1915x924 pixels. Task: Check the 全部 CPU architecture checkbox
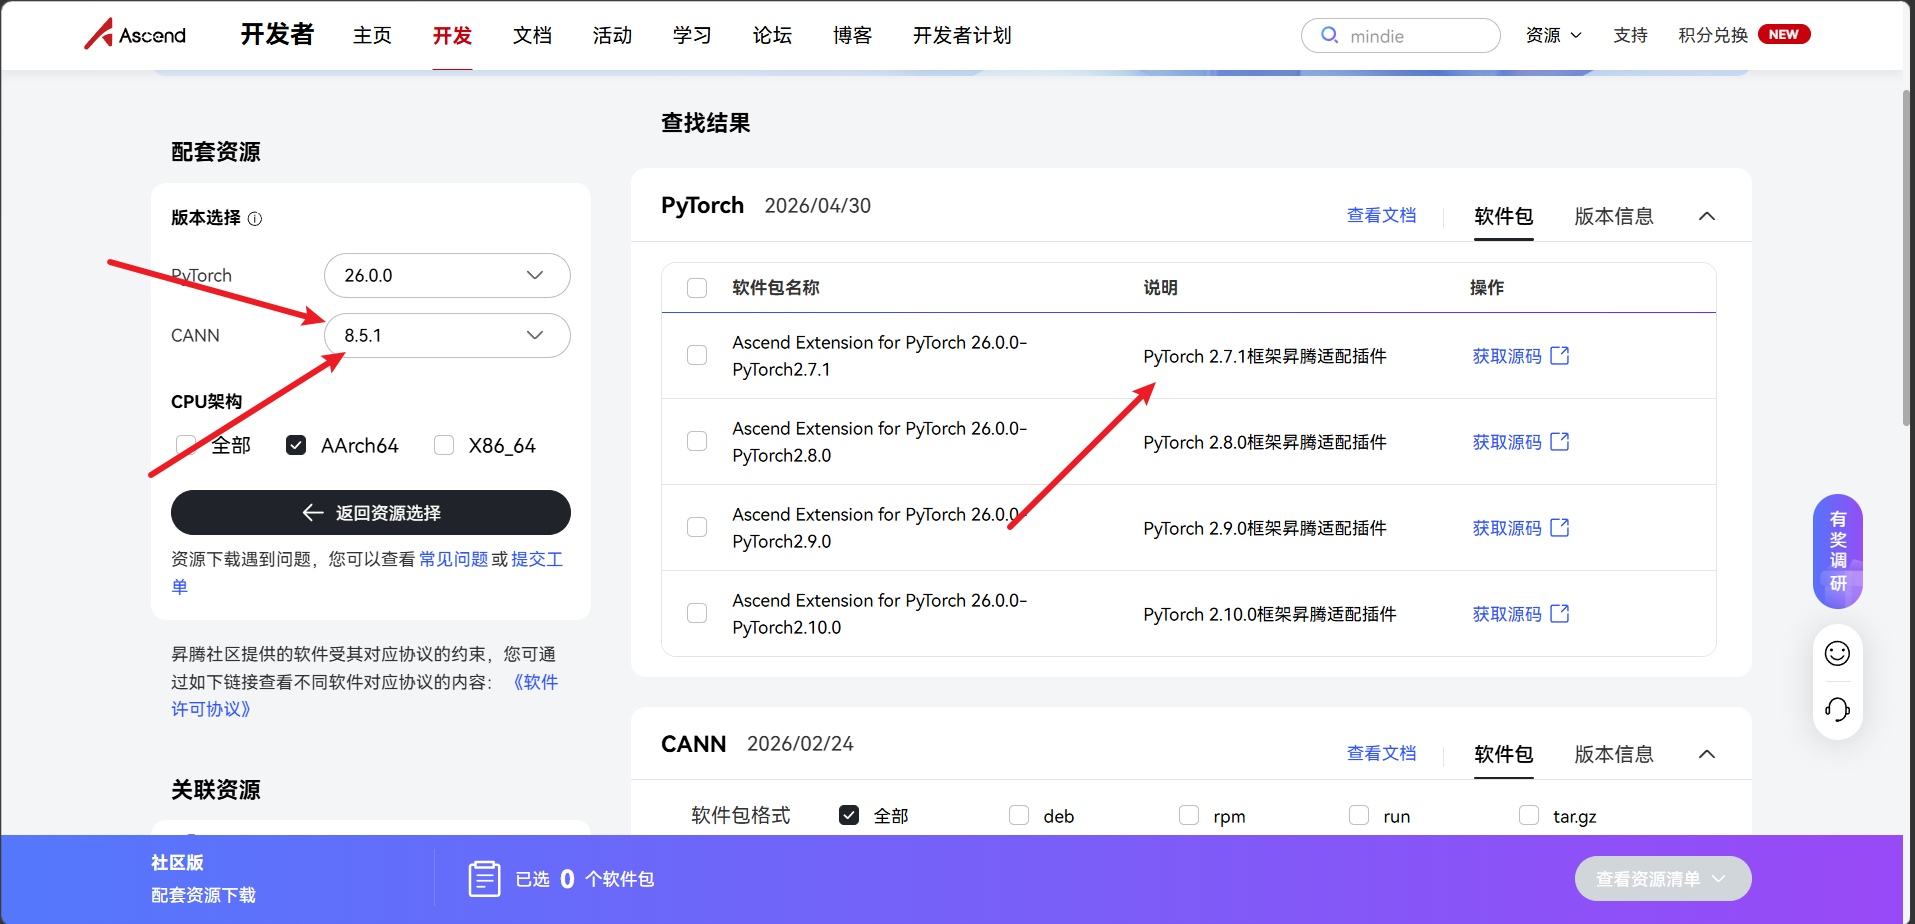(x=185, y=445)
